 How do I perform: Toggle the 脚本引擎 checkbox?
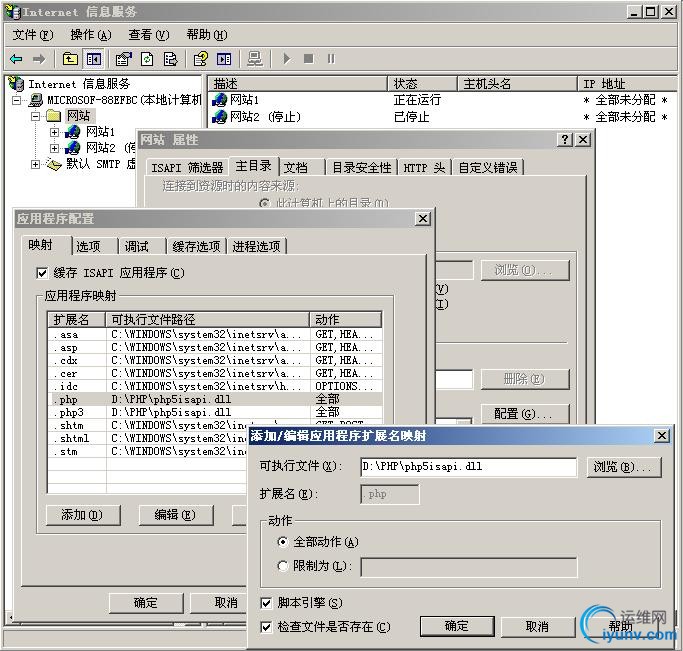click(266, 603)
